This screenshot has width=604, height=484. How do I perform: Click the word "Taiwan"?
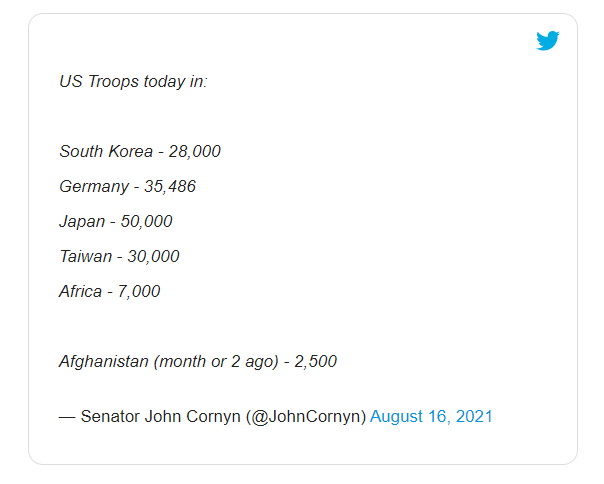86,256
